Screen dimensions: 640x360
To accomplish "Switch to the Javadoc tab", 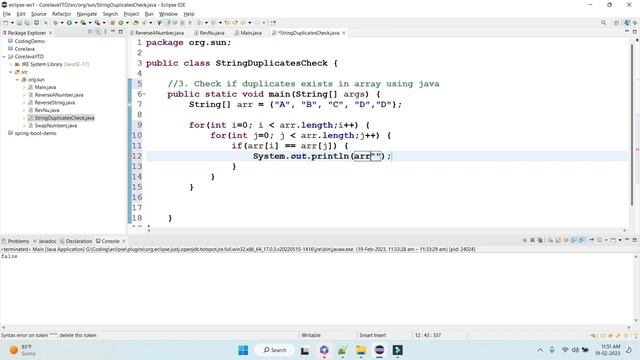I will point(44,241).
